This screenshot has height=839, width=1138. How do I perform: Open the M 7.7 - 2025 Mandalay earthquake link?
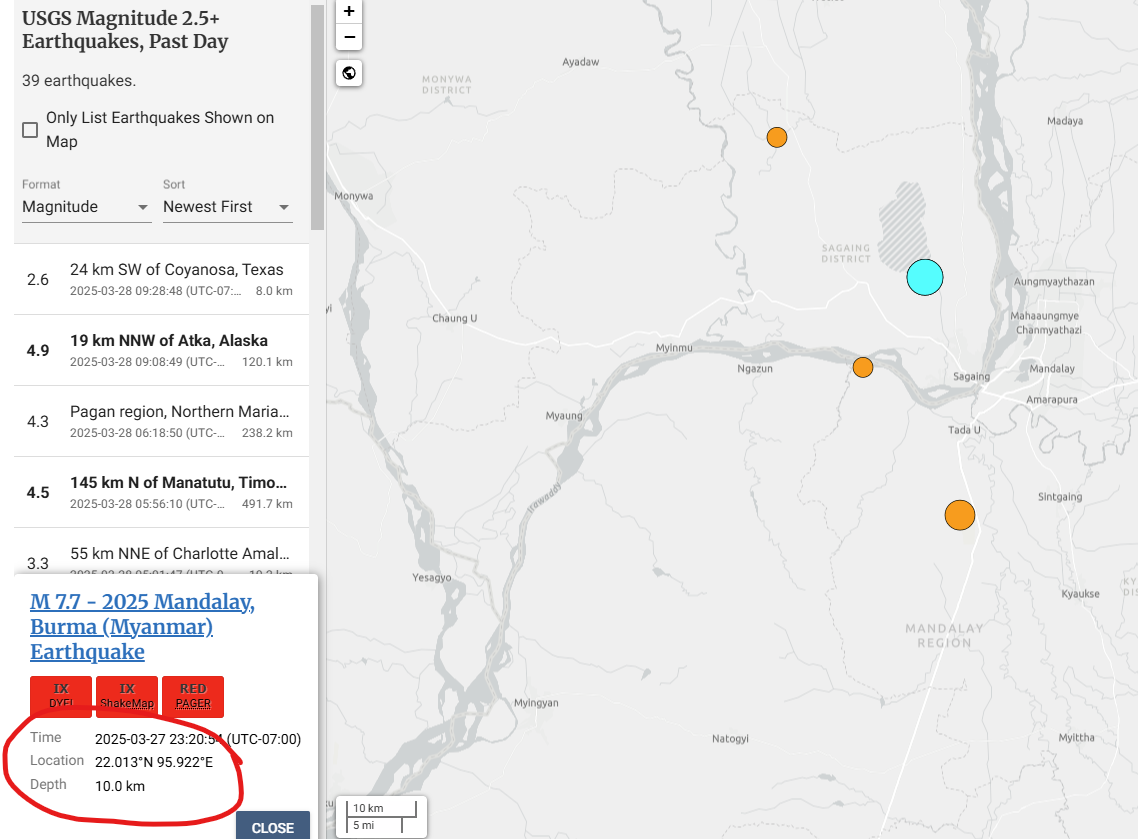(x=142, y=626)
